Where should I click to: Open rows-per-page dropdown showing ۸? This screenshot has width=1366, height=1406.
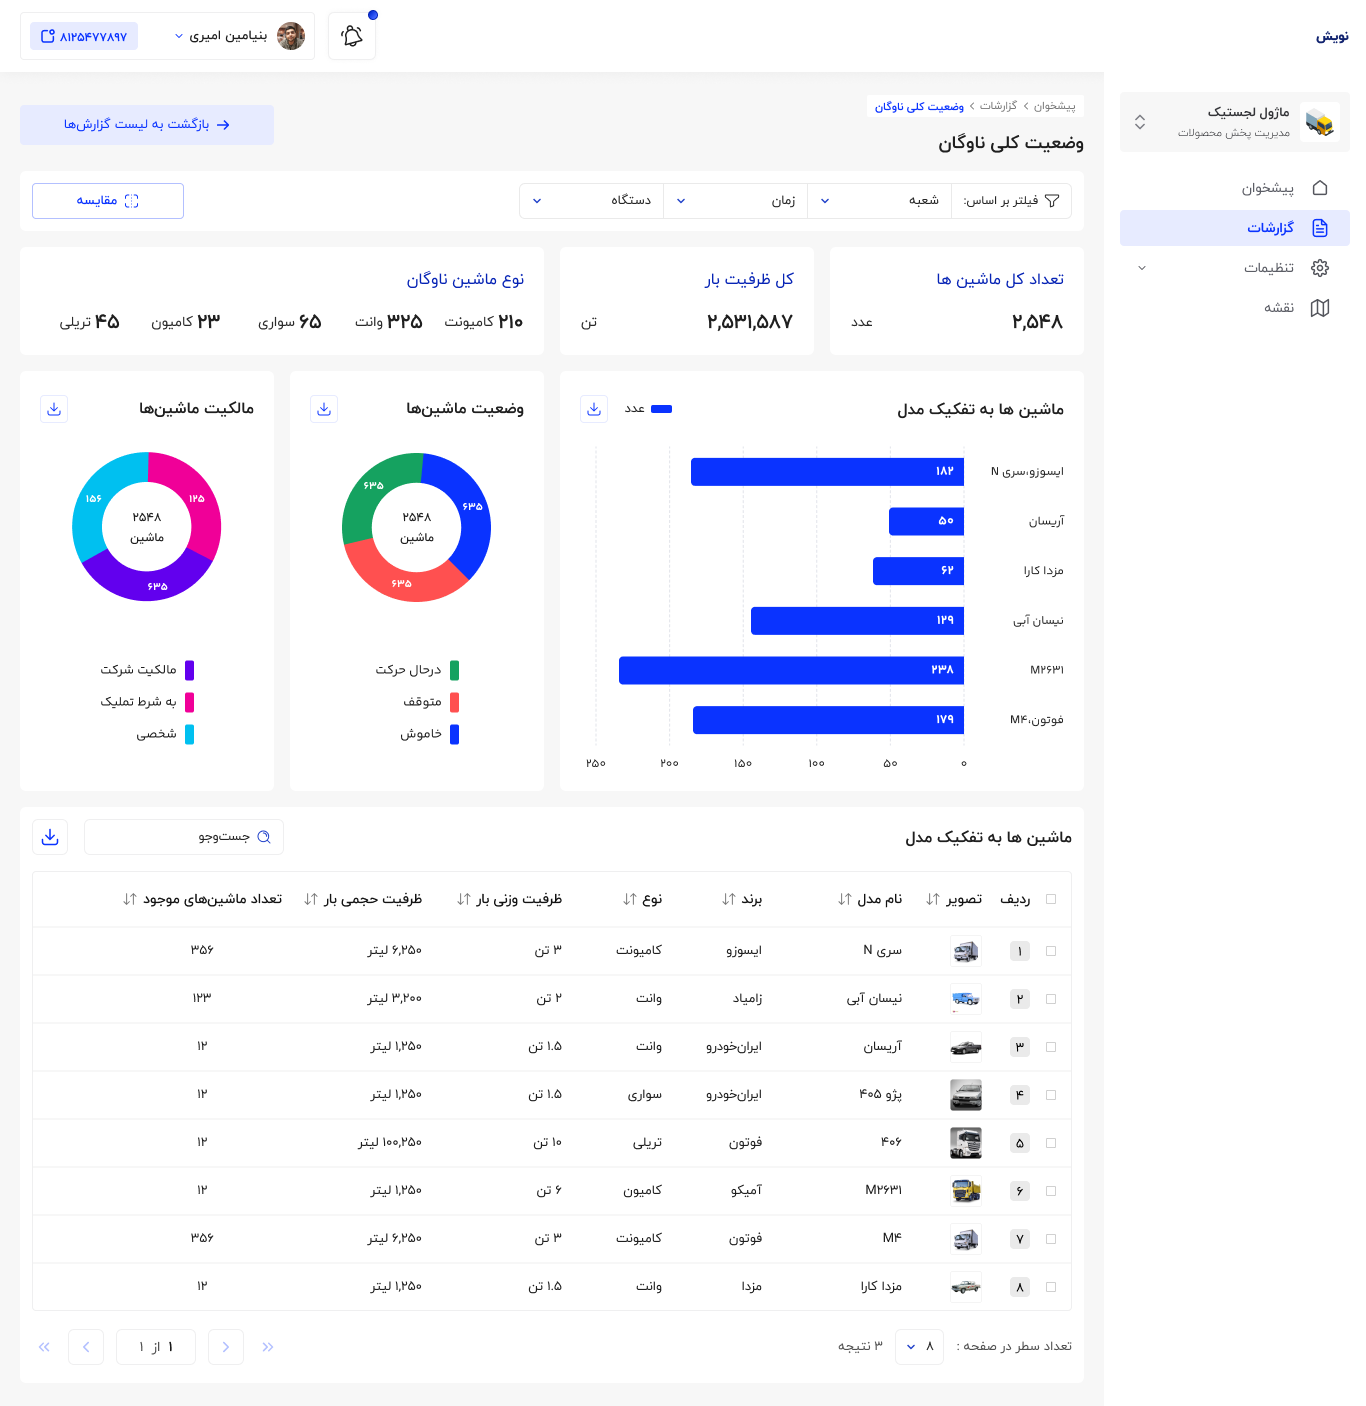point(919,1347)
